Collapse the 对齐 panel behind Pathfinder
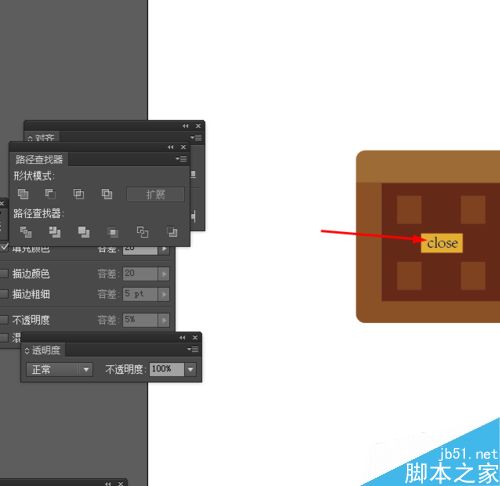Image resolution: width=500 pixels, height=486 pixels. (x=185, y=126)
